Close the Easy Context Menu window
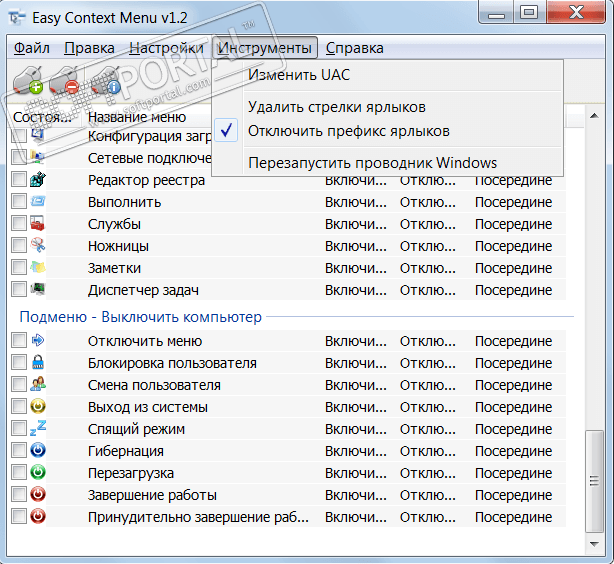The height and width of the screenshot is (564, 614). [x=576, y=13]
